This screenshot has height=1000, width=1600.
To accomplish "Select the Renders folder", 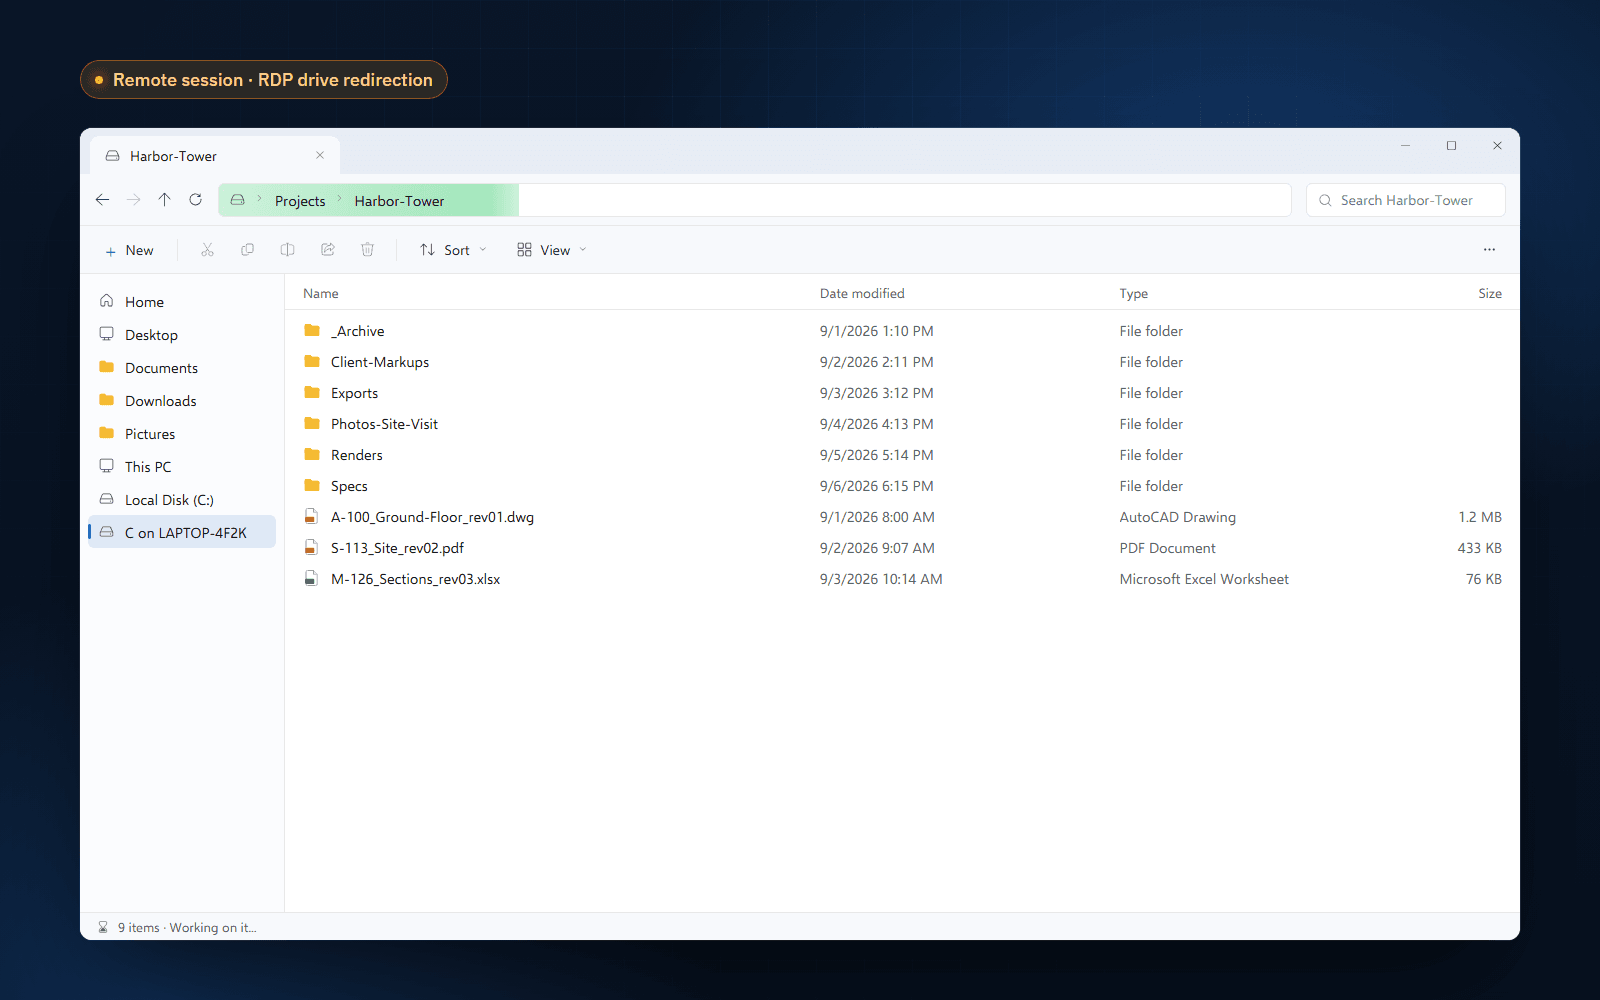I will pyautogui.click(x=902, y=455).
